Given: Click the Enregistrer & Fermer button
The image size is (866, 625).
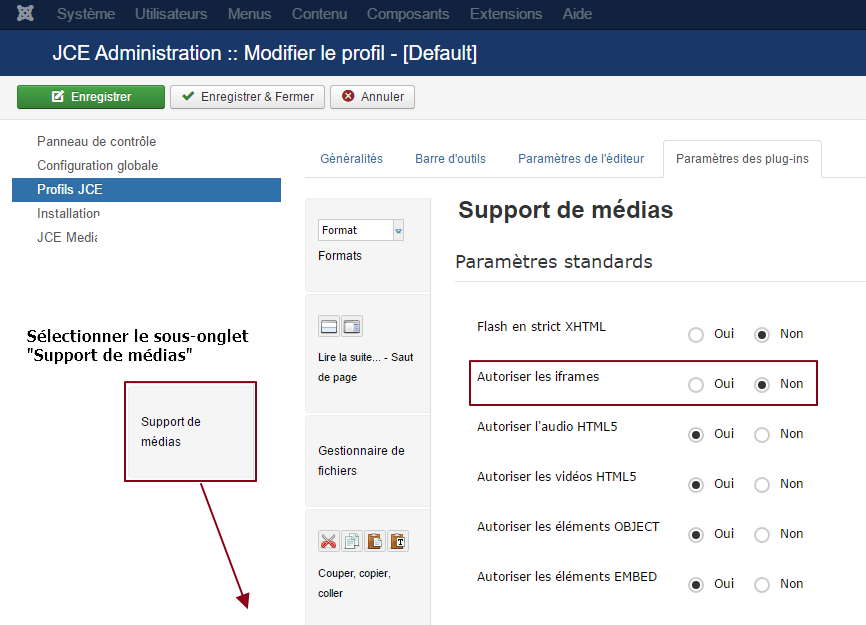Looking at the screenshot, I should pos(247,97).
